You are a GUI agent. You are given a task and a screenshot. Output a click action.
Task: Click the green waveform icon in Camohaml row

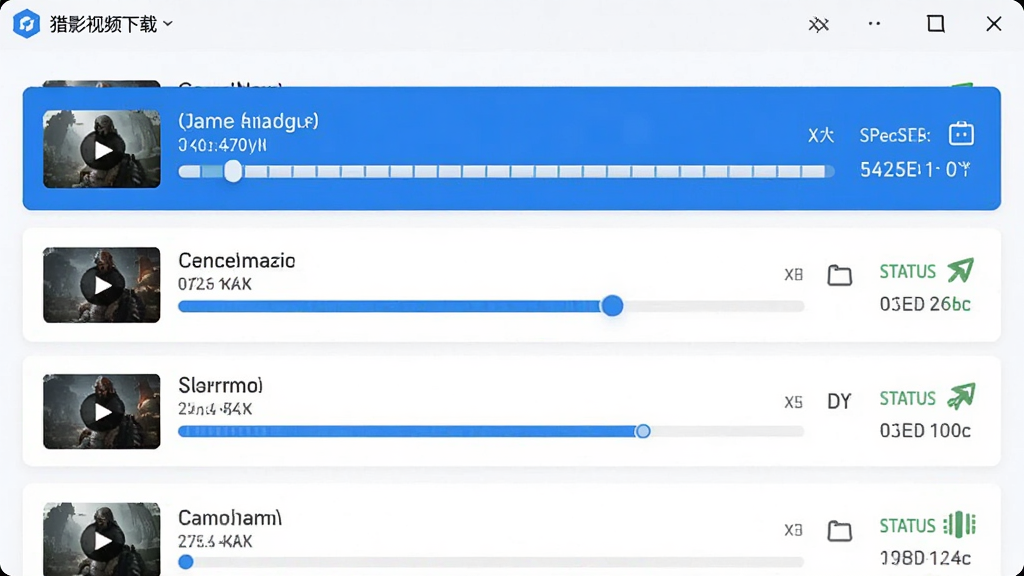tap(959, 524)
